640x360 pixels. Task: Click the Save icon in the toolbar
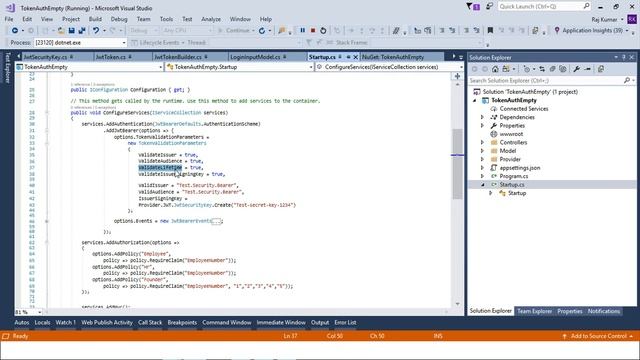pyautogui.click(x=71, y=31)
